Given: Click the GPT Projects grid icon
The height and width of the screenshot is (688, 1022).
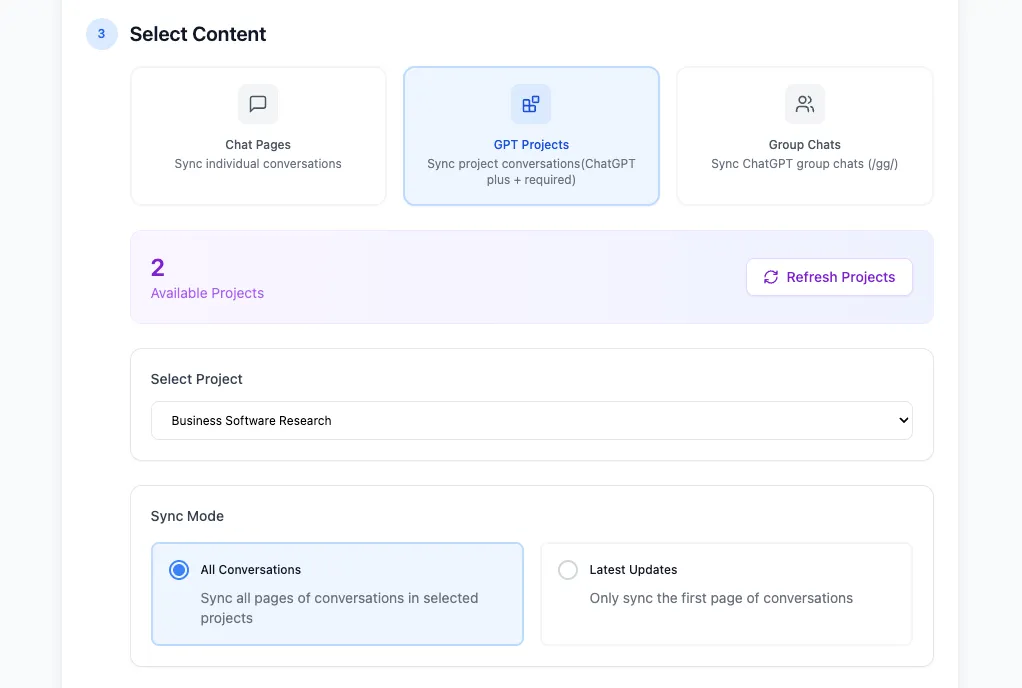Looking at the screenshot, I should click(531, 104).
